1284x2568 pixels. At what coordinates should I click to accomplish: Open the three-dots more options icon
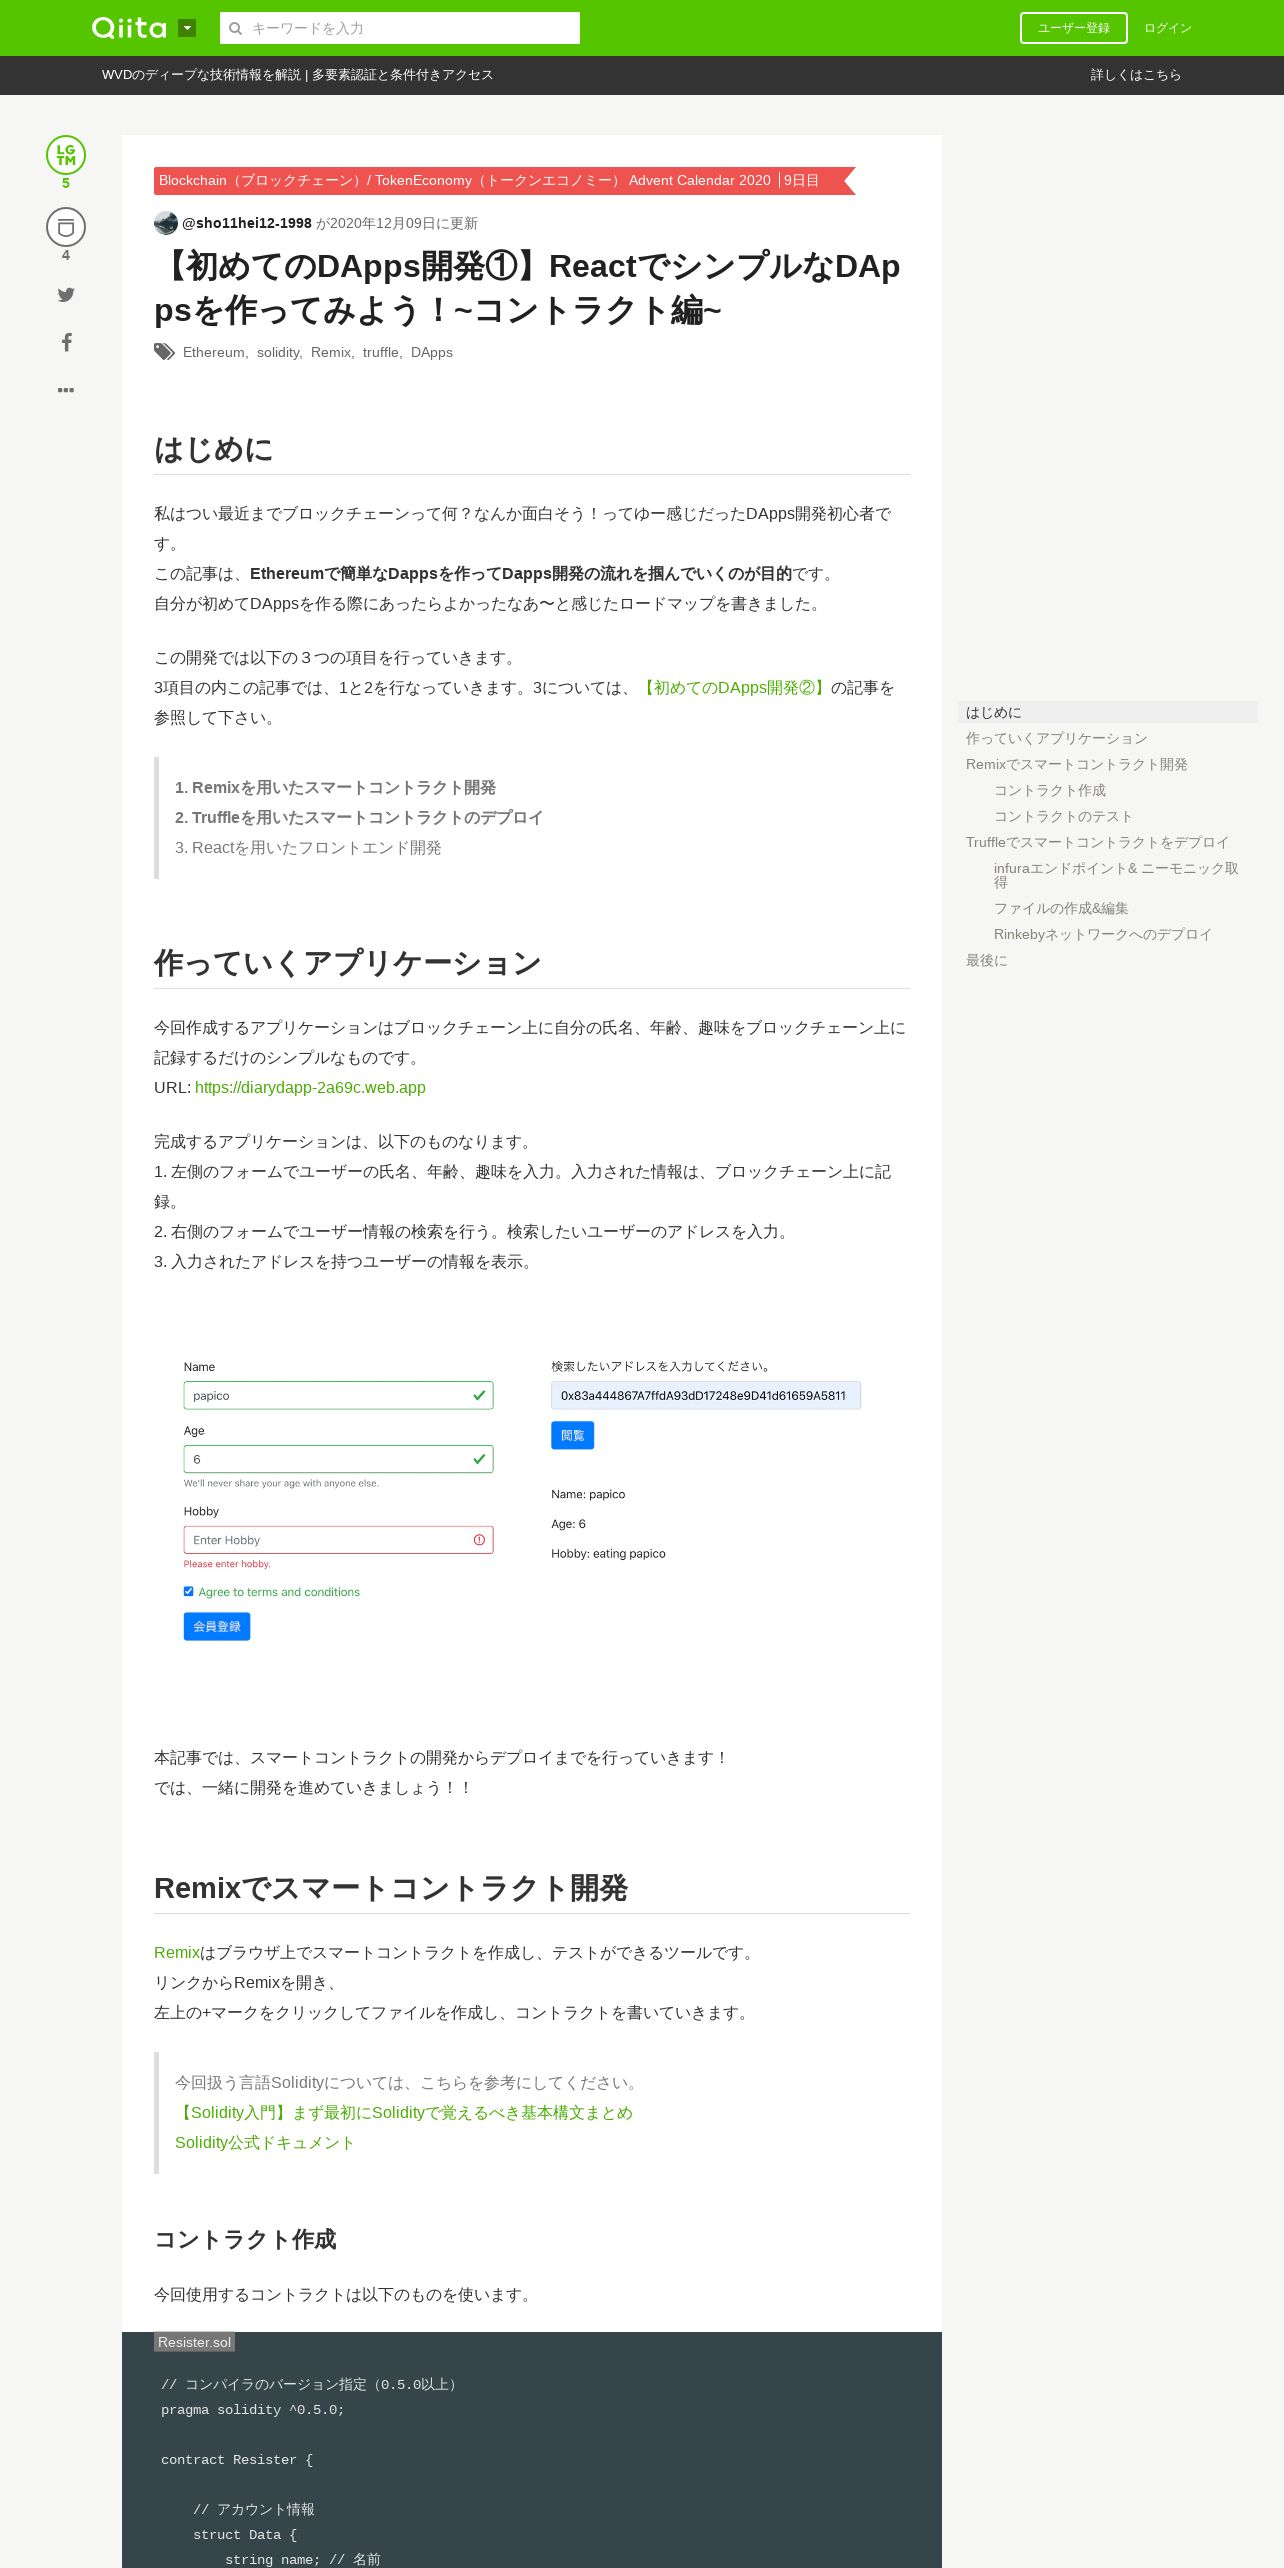click(x=66, y=390)
